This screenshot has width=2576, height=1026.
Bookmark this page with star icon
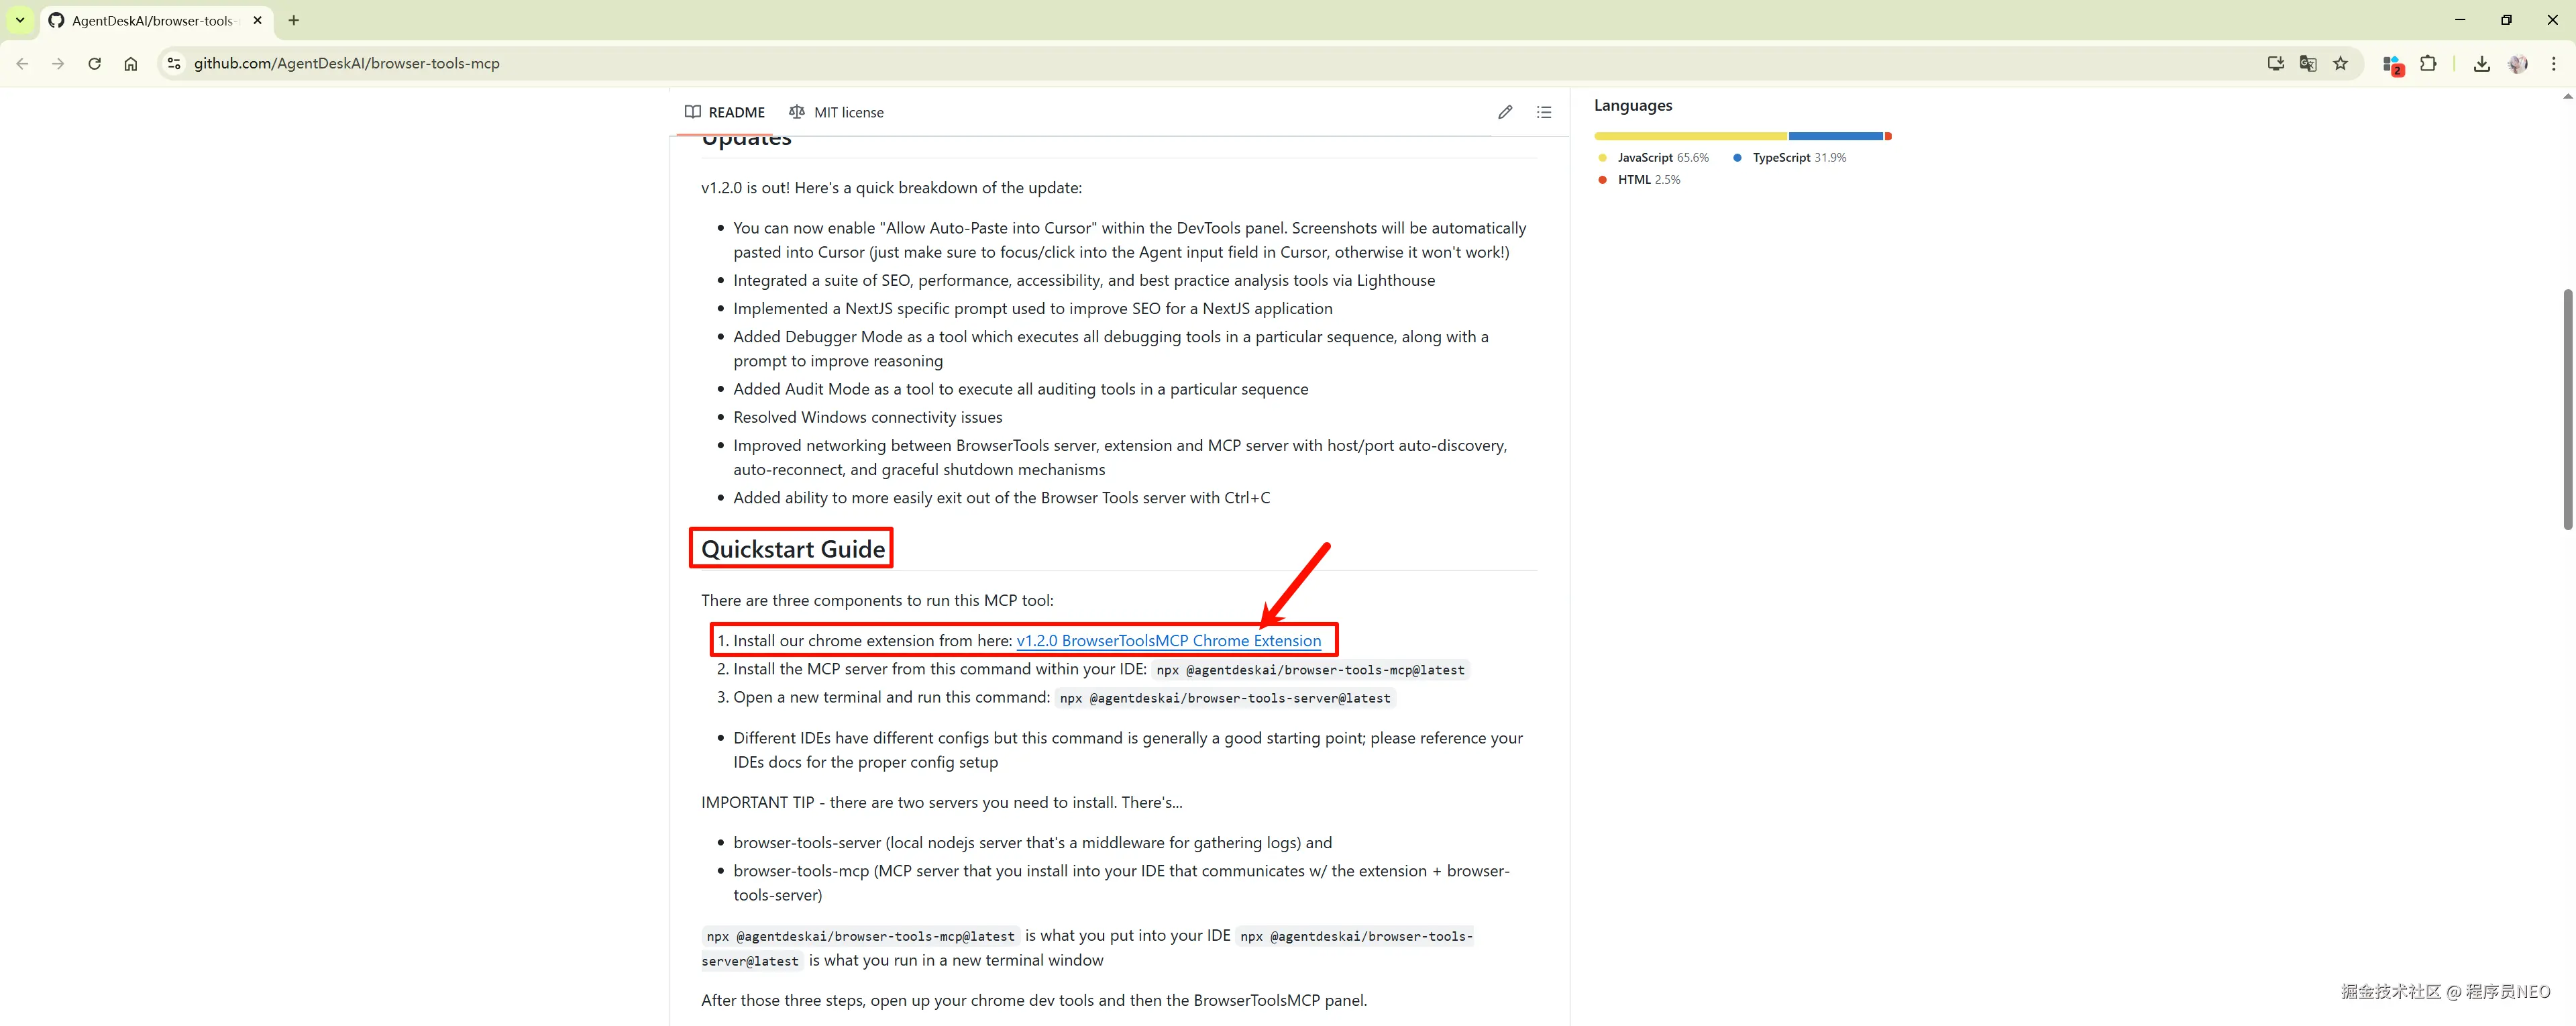2340,63
